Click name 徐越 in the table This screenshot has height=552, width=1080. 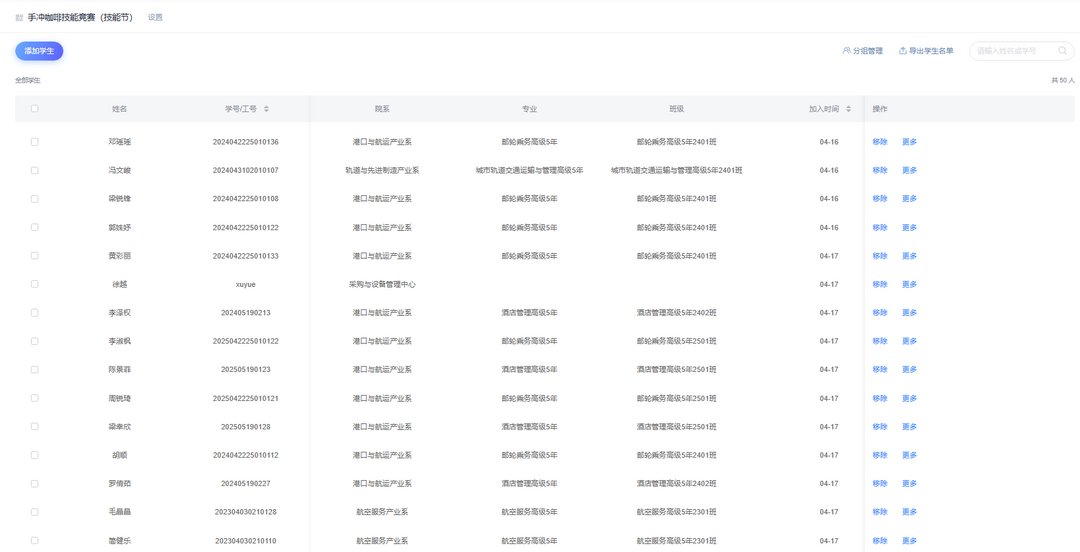pyautogui.click(x=120, y=284)
